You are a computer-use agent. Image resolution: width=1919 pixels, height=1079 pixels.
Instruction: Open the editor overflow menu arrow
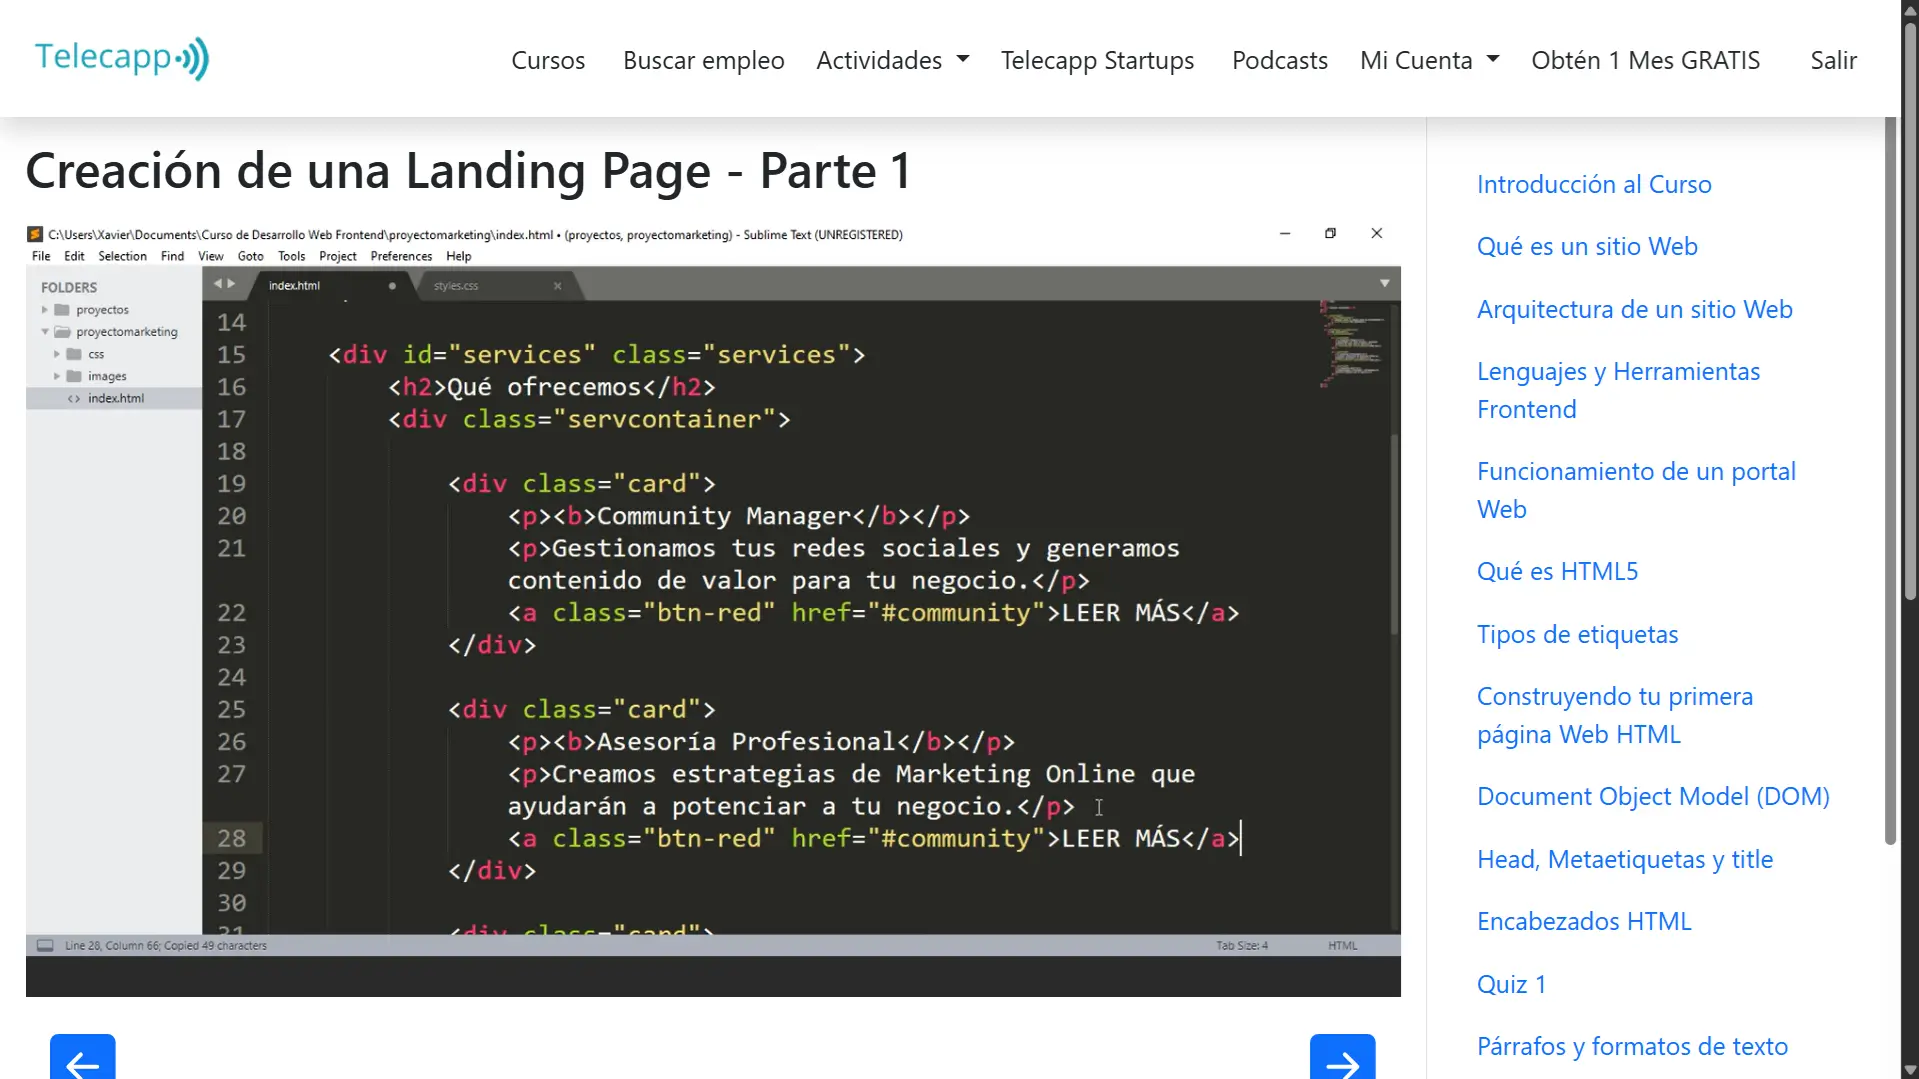(x=1385, y=283)
